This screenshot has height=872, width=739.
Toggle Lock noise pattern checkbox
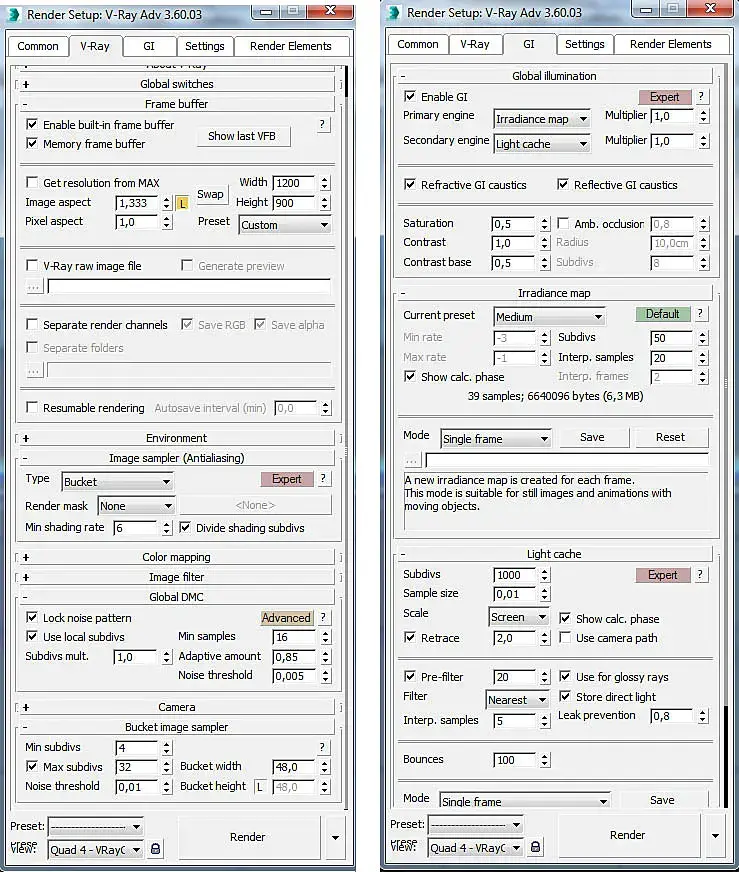click(x=32, y=617)
